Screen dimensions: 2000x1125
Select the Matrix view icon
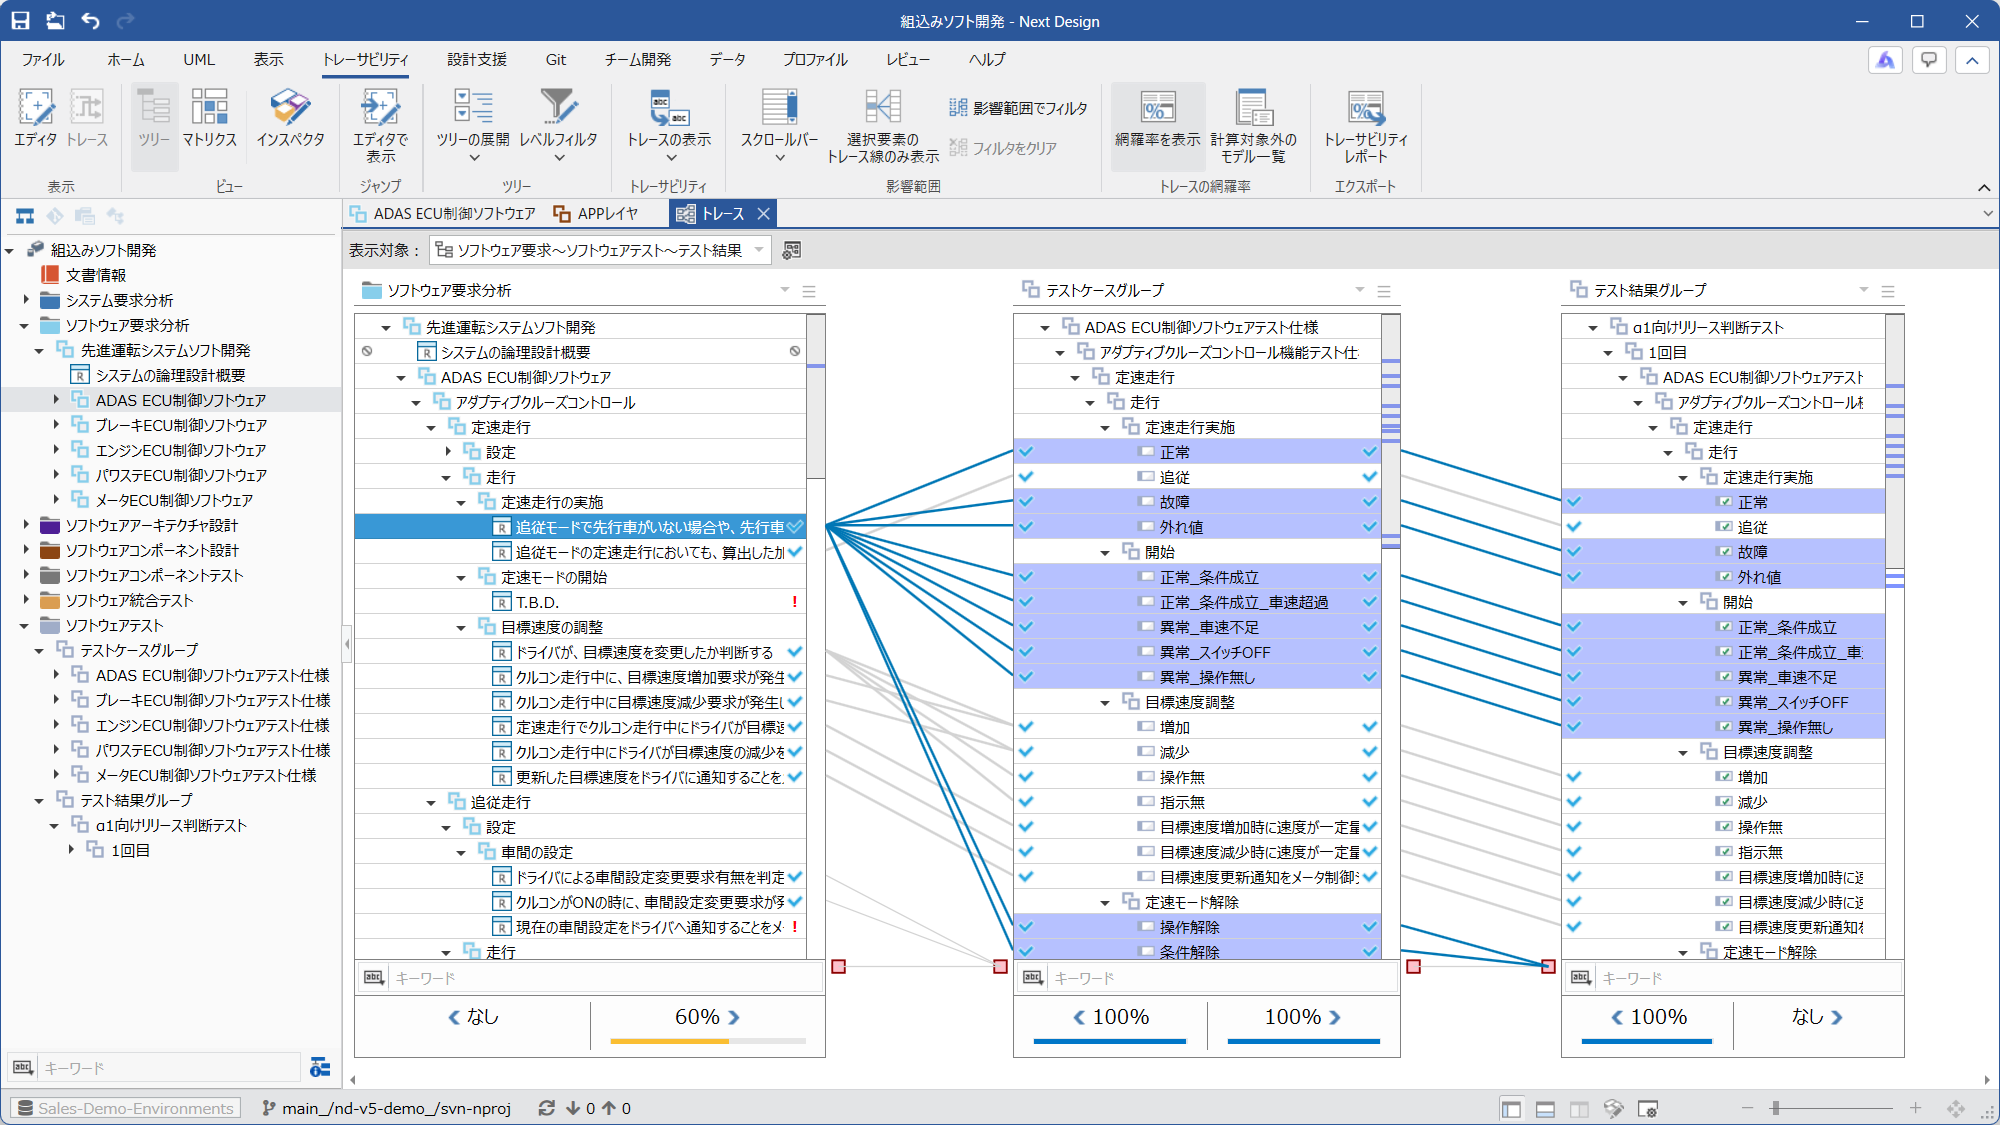pyautogui.click(x=209, y=108)
